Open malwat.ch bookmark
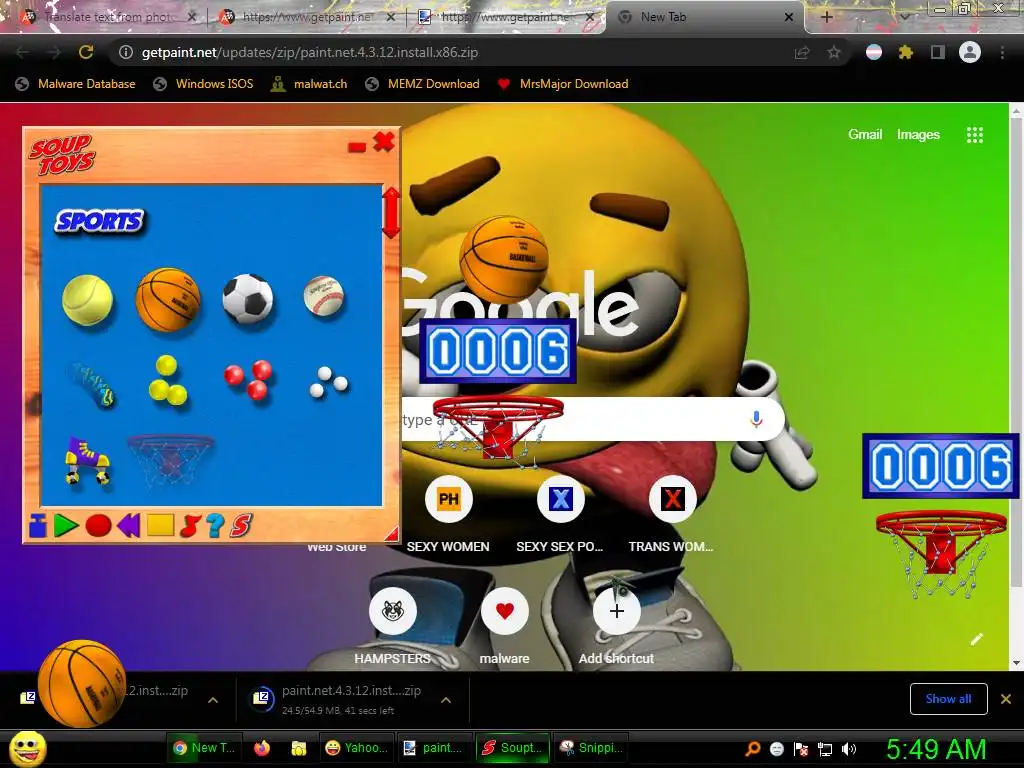Image resolution: width=1024 pixels, height=768 pixels. [308, 84]
